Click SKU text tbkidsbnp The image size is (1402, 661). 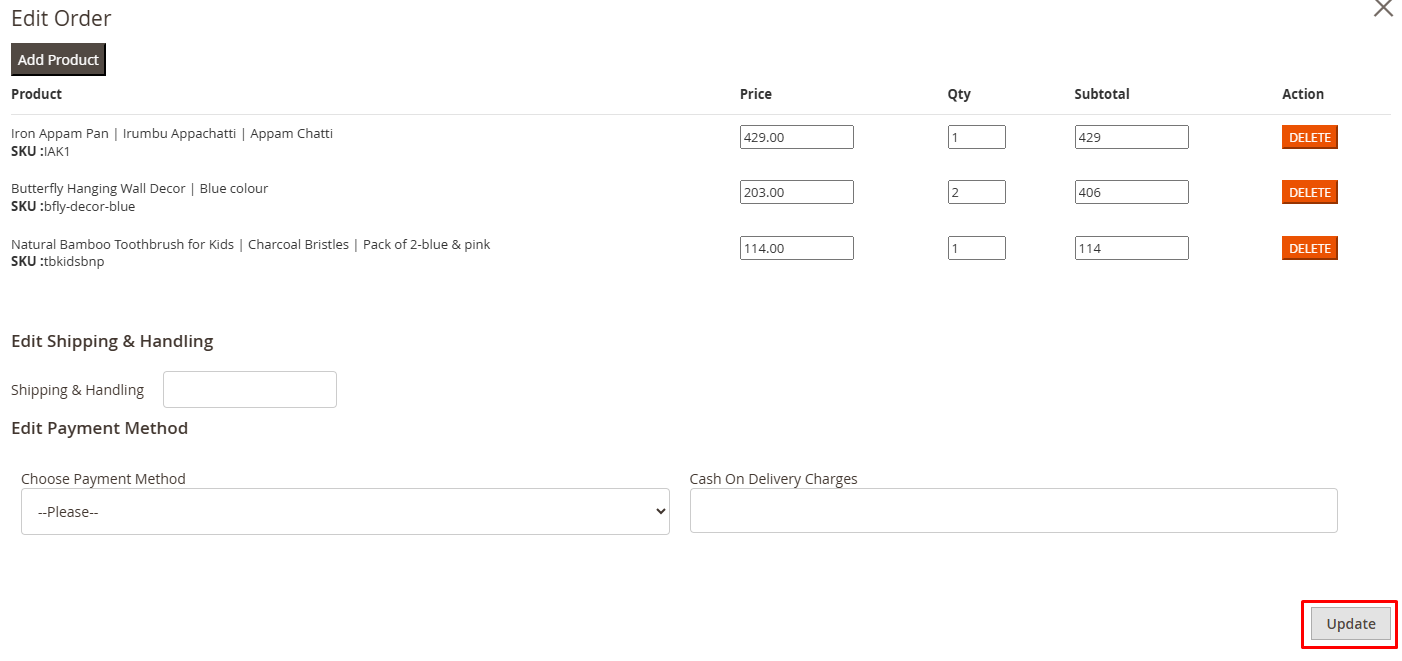tap(74, 262)
